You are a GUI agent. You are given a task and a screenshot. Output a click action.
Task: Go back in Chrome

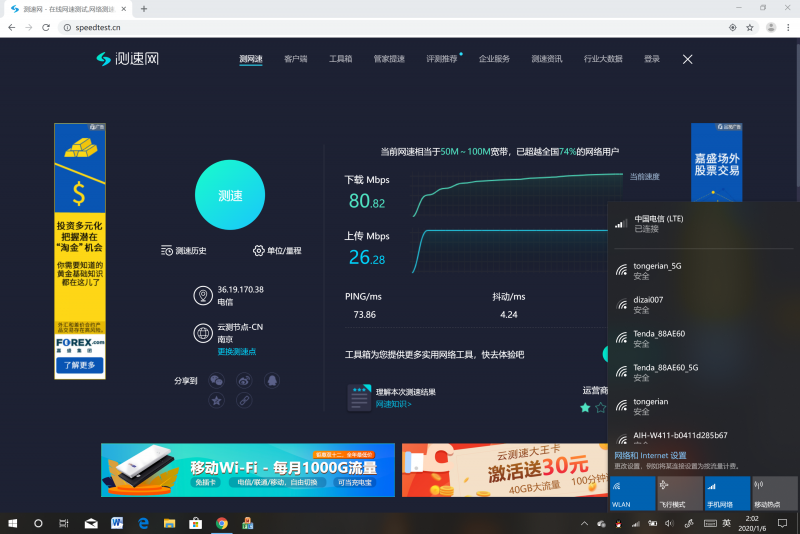pos(12,28)
